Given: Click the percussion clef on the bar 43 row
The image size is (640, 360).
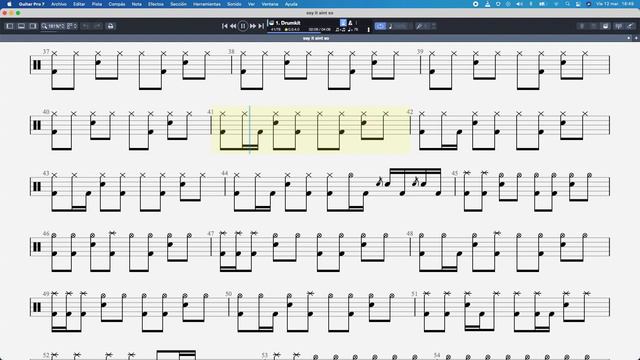Looking at the screenshot, I should (x=37, y=187).
